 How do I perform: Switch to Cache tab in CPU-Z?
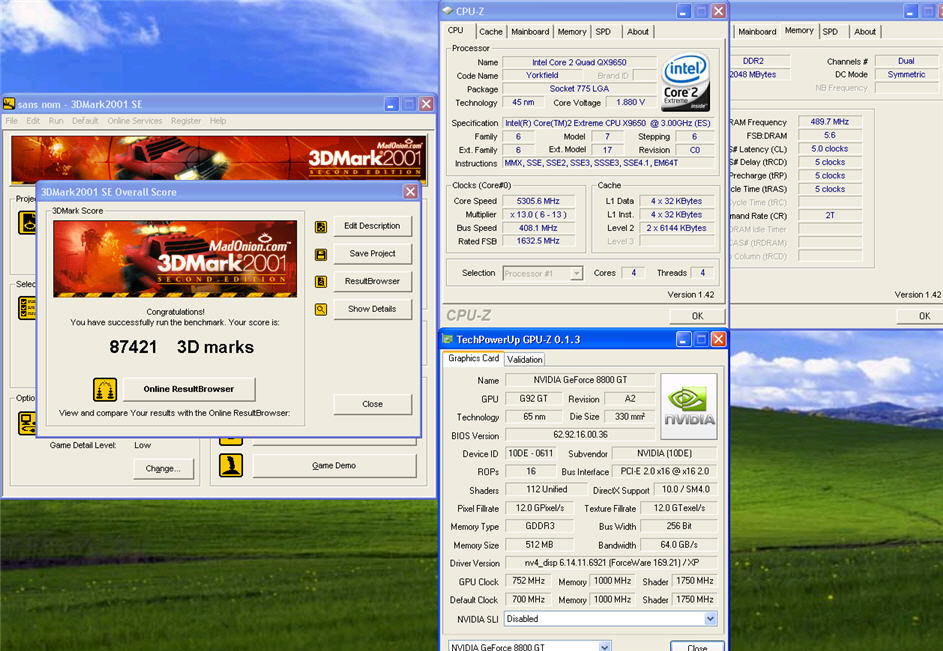(x=491, y=32)
